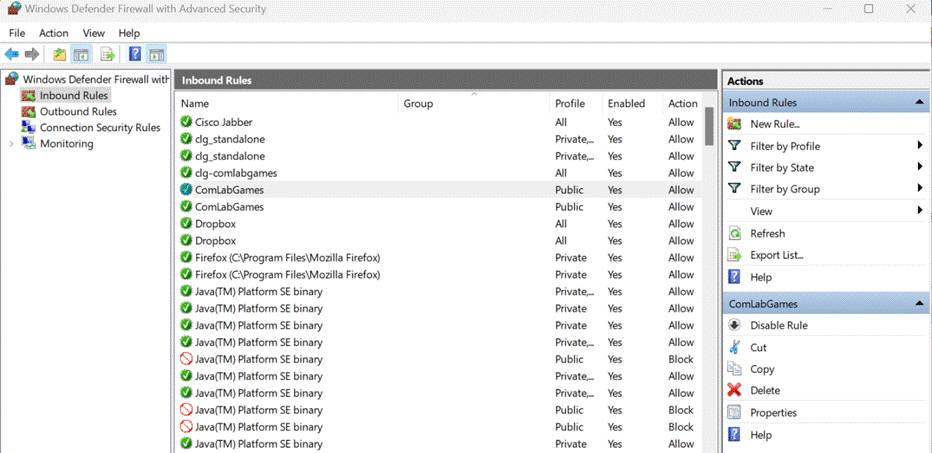Image resolution: width=932 pixels, height=453 pixels.
Task: Click the Filter by Group funnel icon
Action: (735, 189)
